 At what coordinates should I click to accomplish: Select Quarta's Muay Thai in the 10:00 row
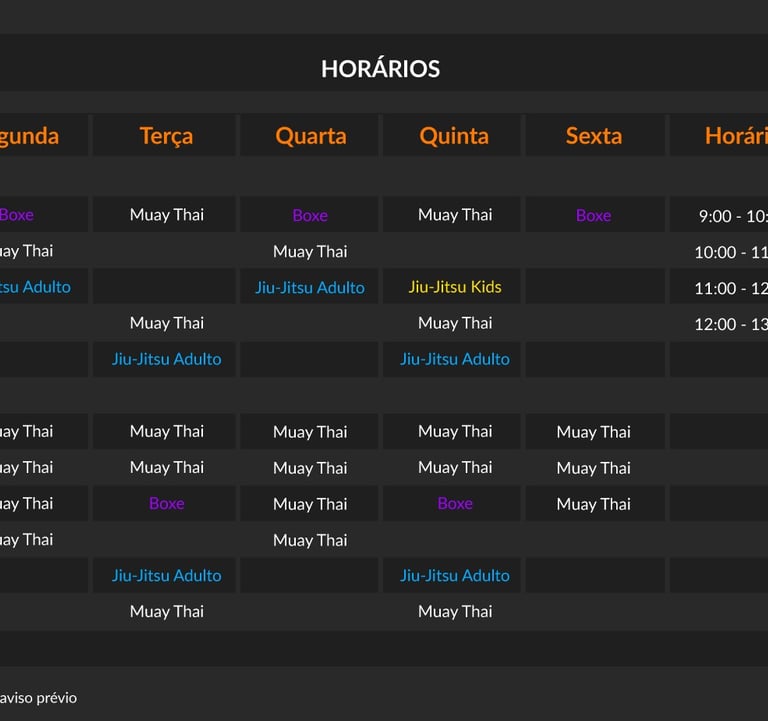(310, 251)
